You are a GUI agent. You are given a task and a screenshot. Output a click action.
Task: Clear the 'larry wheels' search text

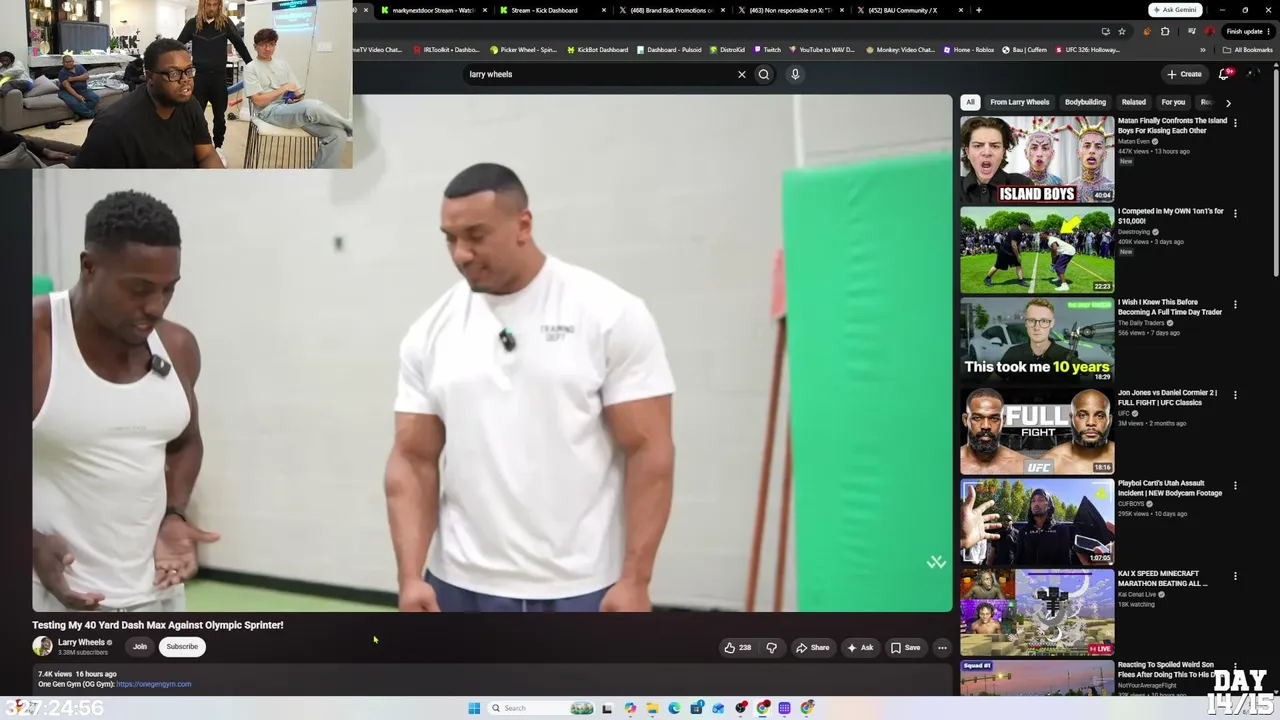click(742, 74)
